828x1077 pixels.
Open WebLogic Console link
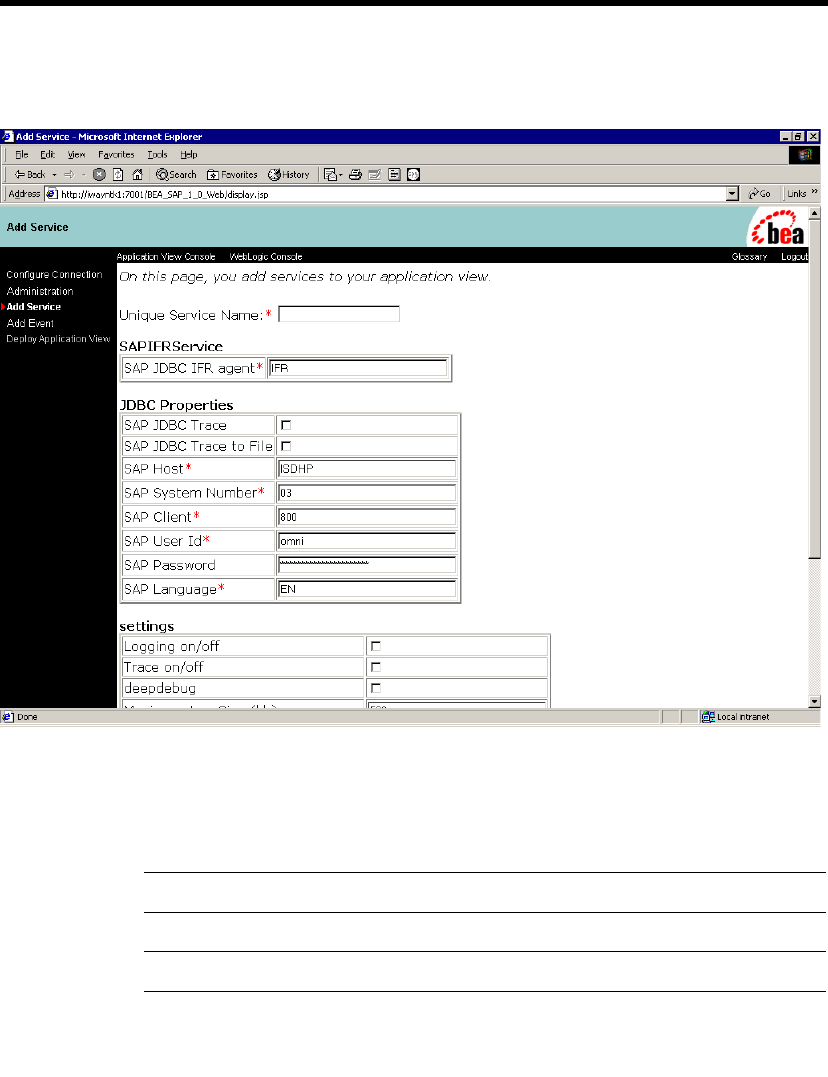tap(266, 256)
